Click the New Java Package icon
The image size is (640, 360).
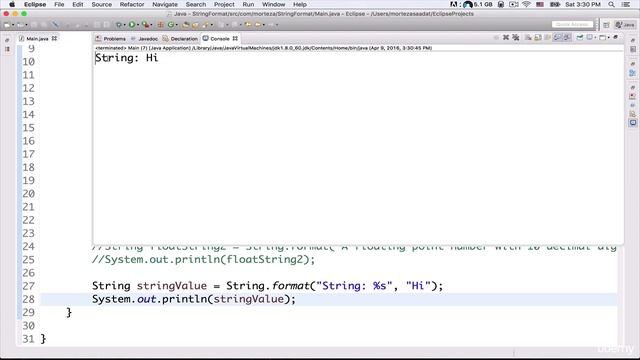click(160, 24)
